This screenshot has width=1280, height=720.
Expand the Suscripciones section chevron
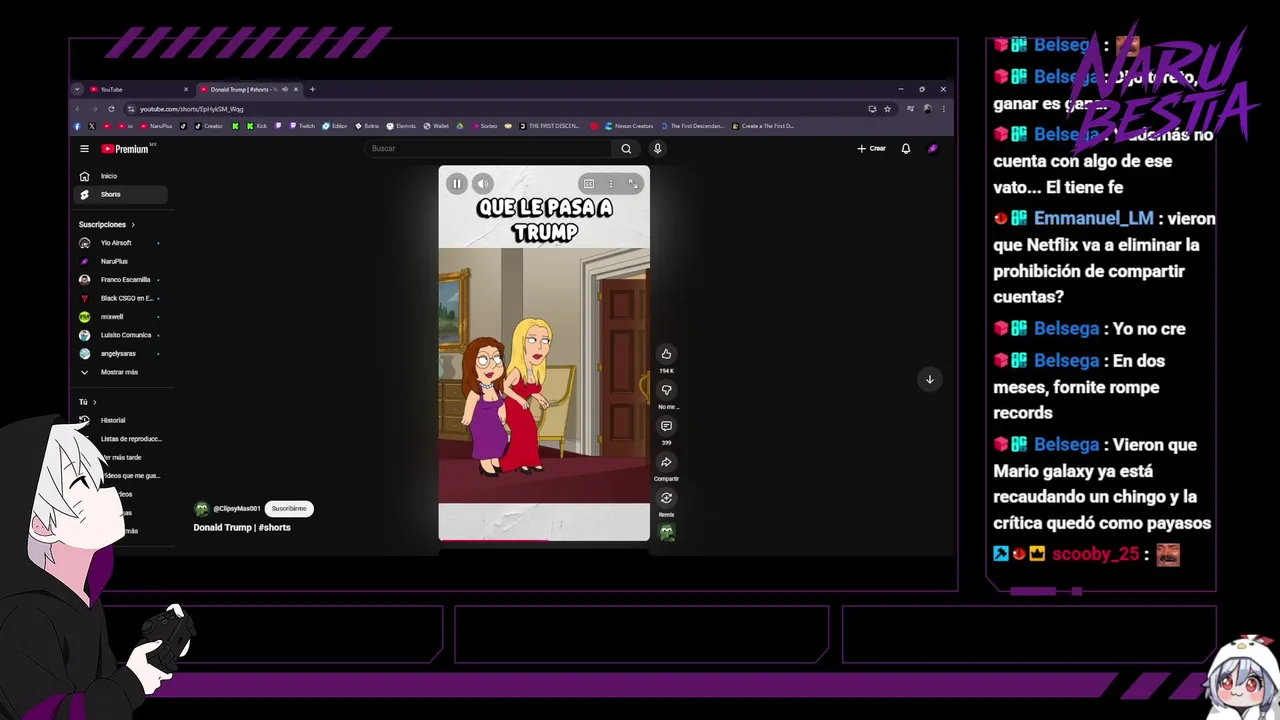coord(133,225)
